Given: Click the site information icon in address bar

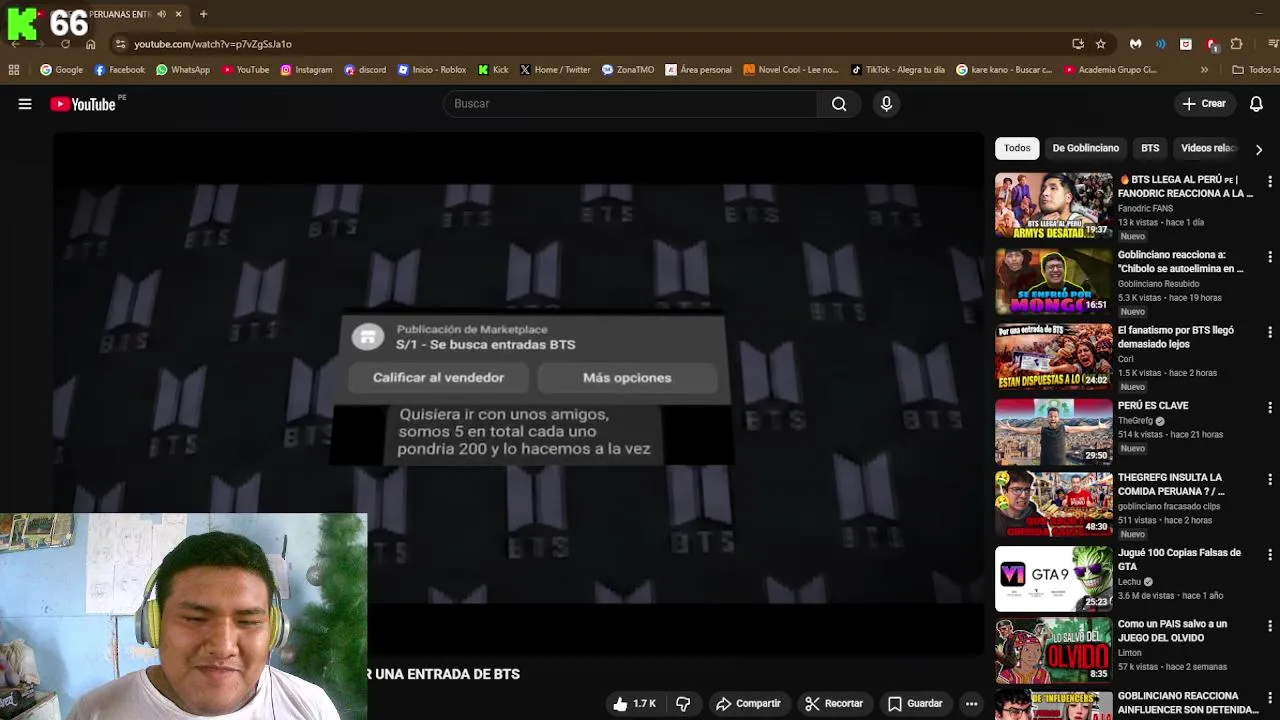Looking at the screenshot, I should coord(120,44).
